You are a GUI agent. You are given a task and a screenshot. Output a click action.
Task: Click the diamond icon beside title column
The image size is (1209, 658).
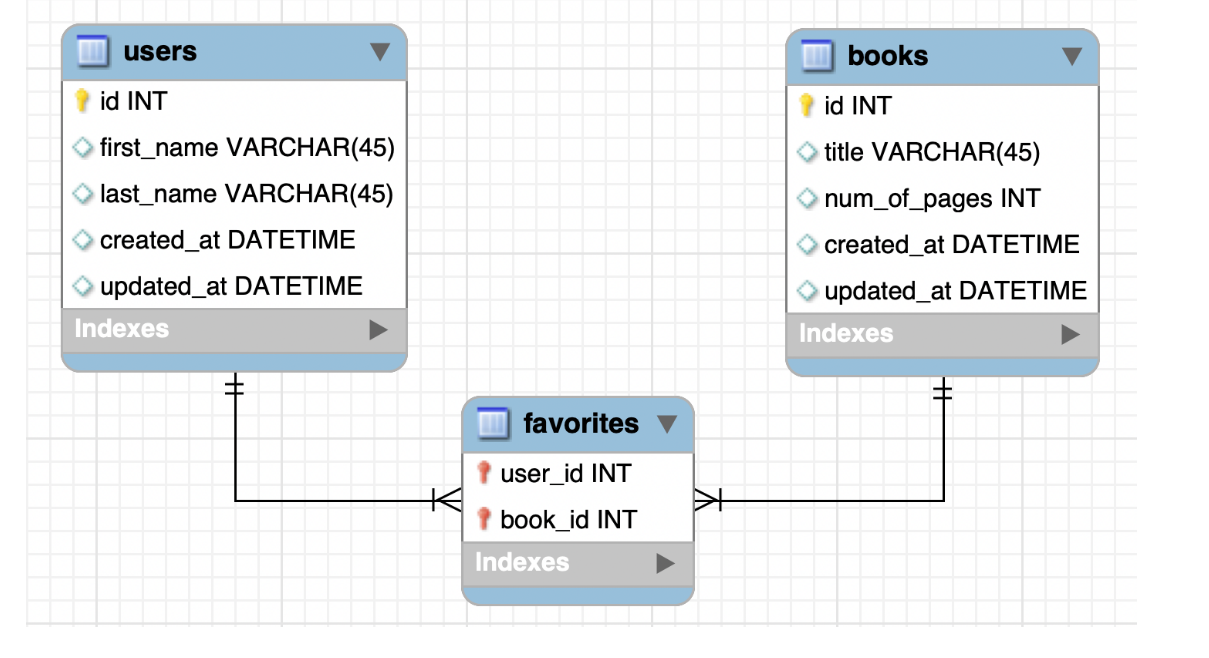[806, 152]
